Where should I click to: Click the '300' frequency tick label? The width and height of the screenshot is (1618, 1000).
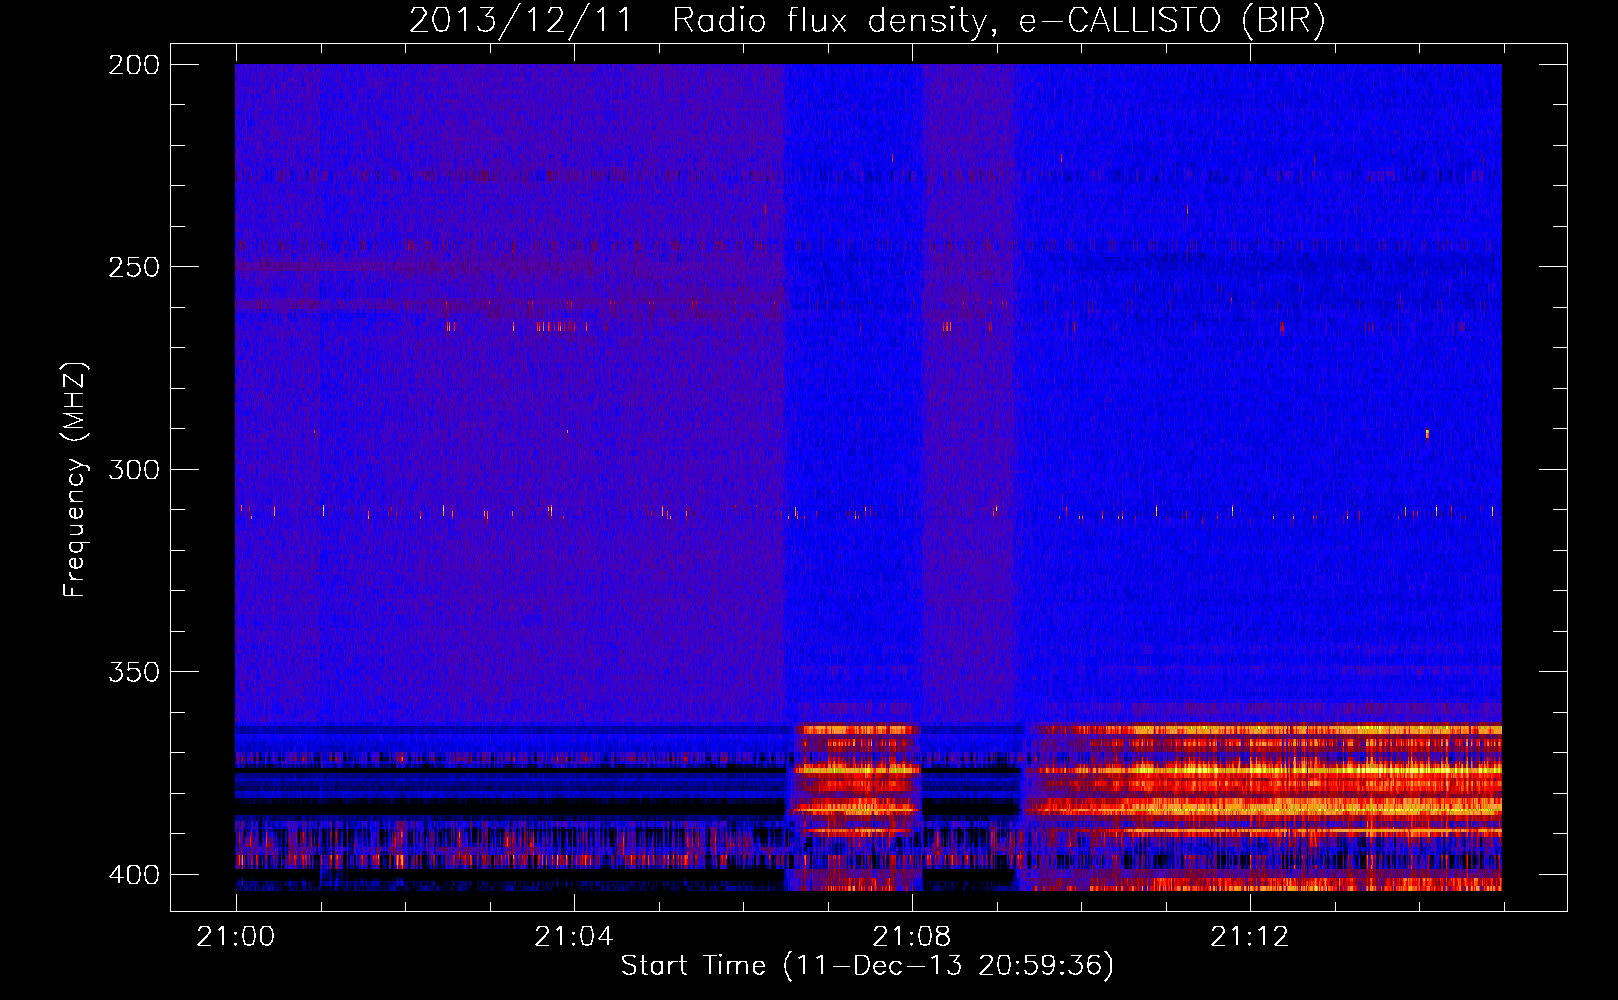coord(134,470)
